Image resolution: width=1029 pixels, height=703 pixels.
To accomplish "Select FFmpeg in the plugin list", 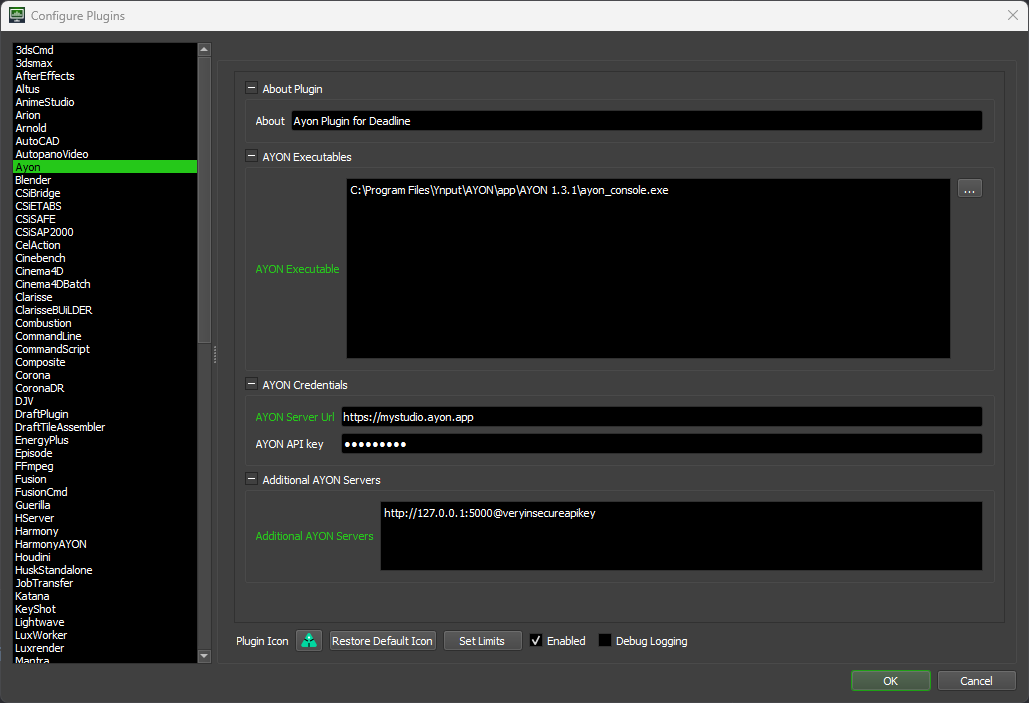I will click(105, 466).
